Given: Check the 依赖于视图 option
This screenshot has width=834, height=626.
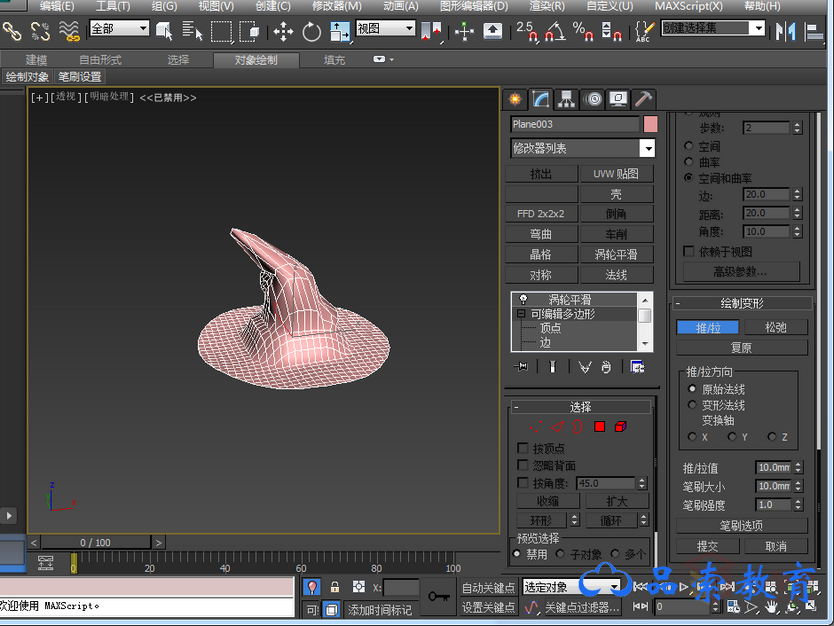Looking at the screenshot, I should (x=688, y=252).
